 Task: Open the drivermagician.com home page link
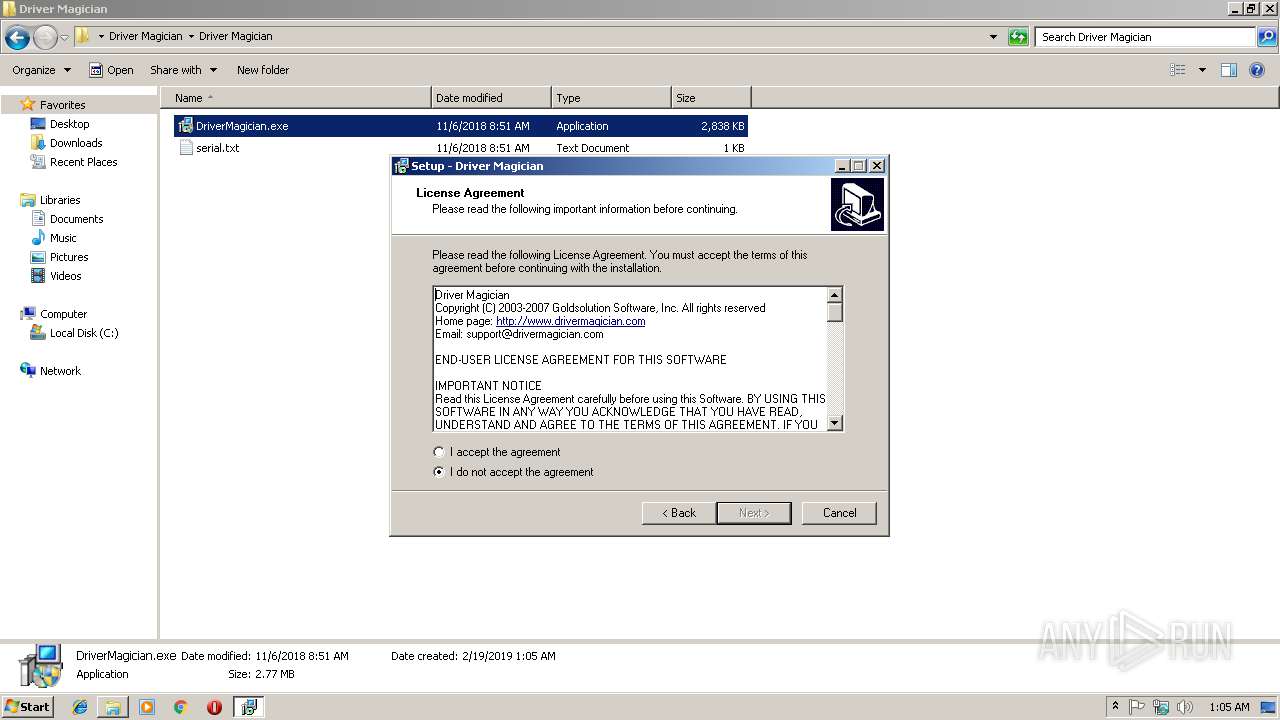[x=570, y=321]
